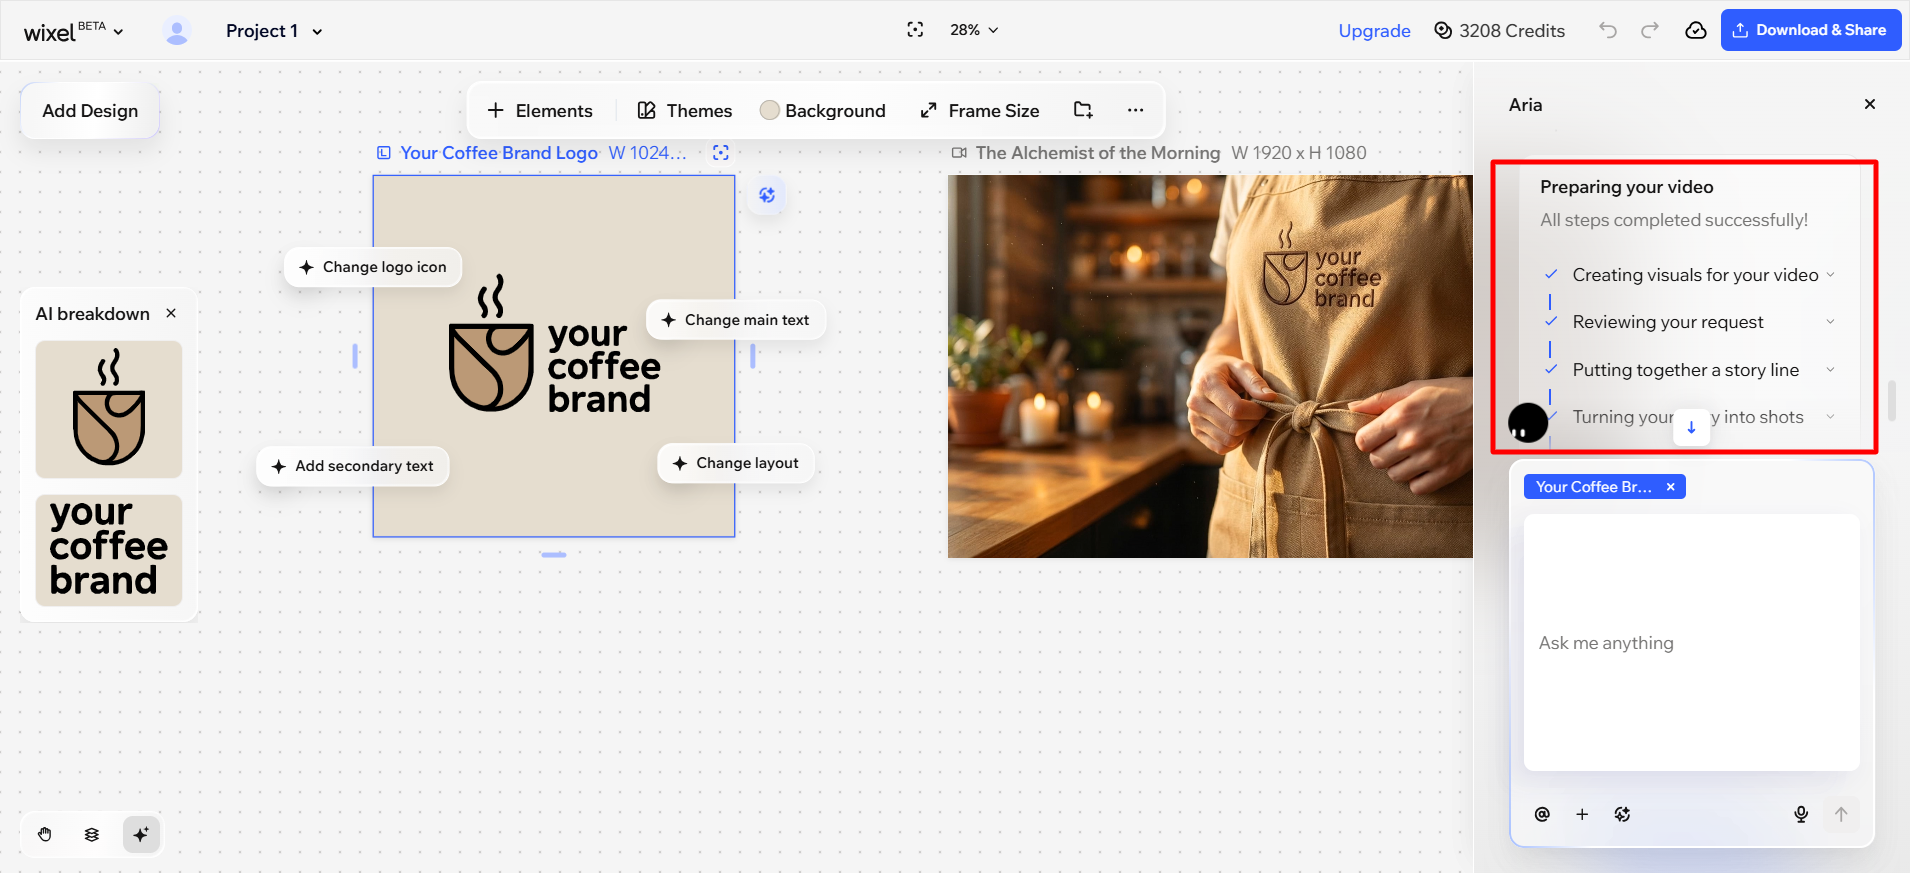Screen dimensions: 1910x873
Task: Click the Your Coffee Br… context tag
Action: point(1594,487)
